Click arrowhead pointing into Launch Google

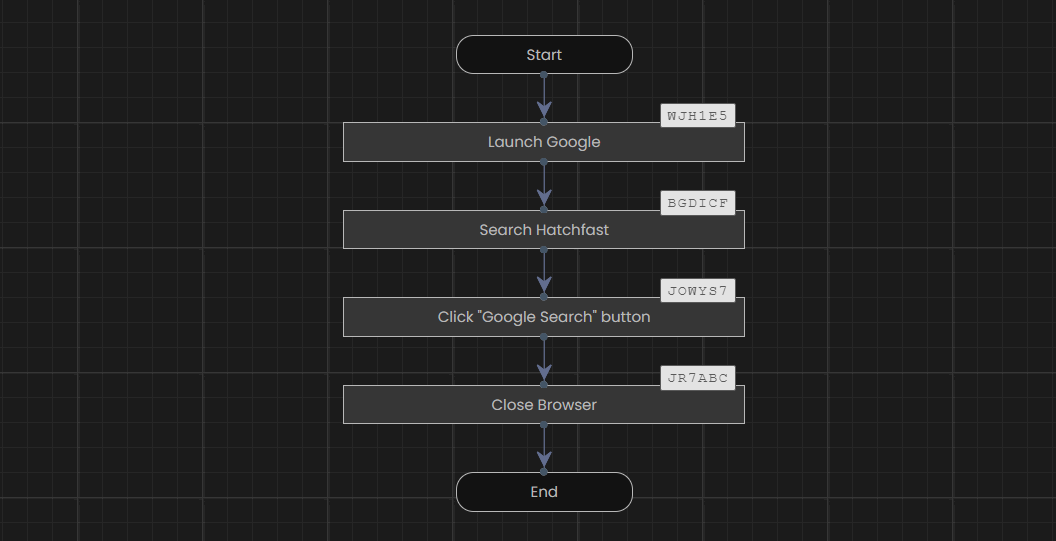pos(544,110)
